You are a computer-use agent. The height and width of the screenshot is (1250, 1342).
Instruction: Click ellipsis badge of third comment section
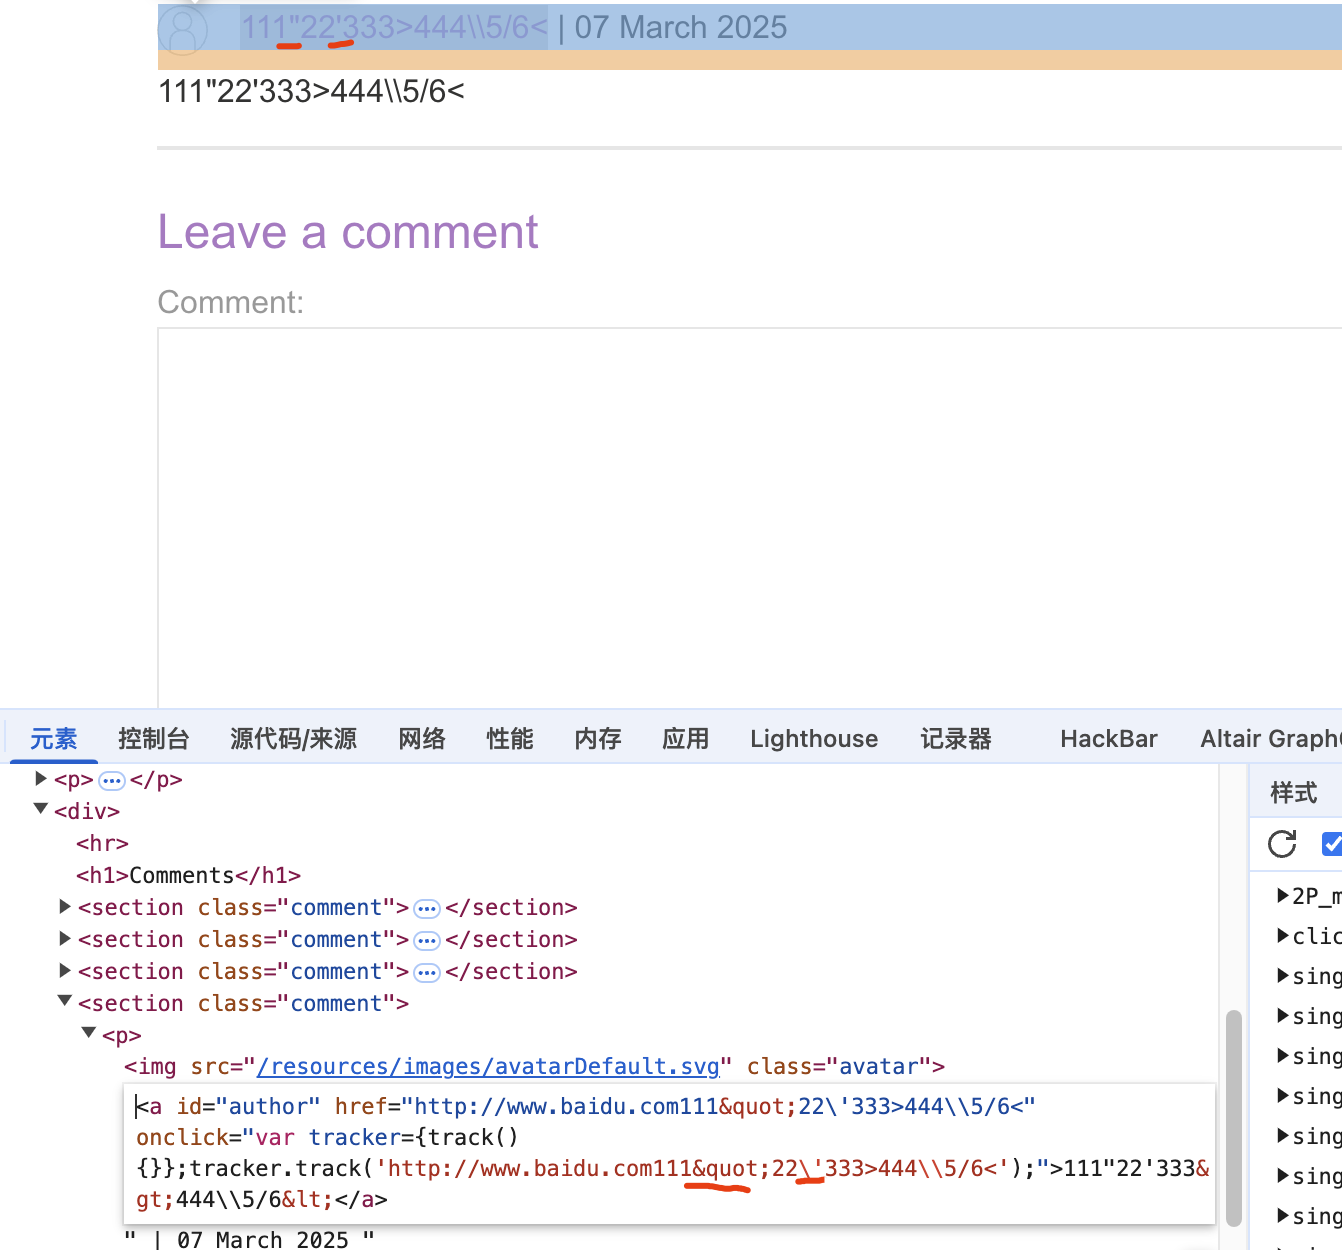pyautogui.click(x=427, y=972)
